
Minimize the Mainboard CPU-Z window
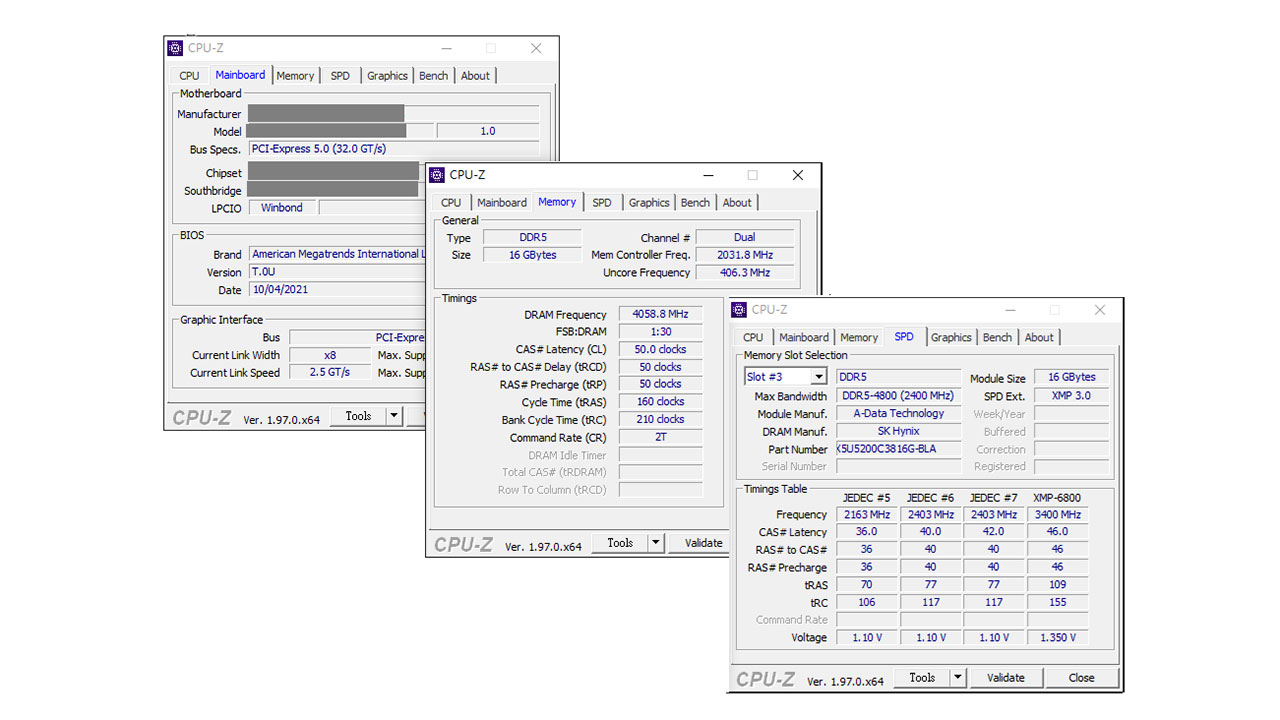coord(447,48)
